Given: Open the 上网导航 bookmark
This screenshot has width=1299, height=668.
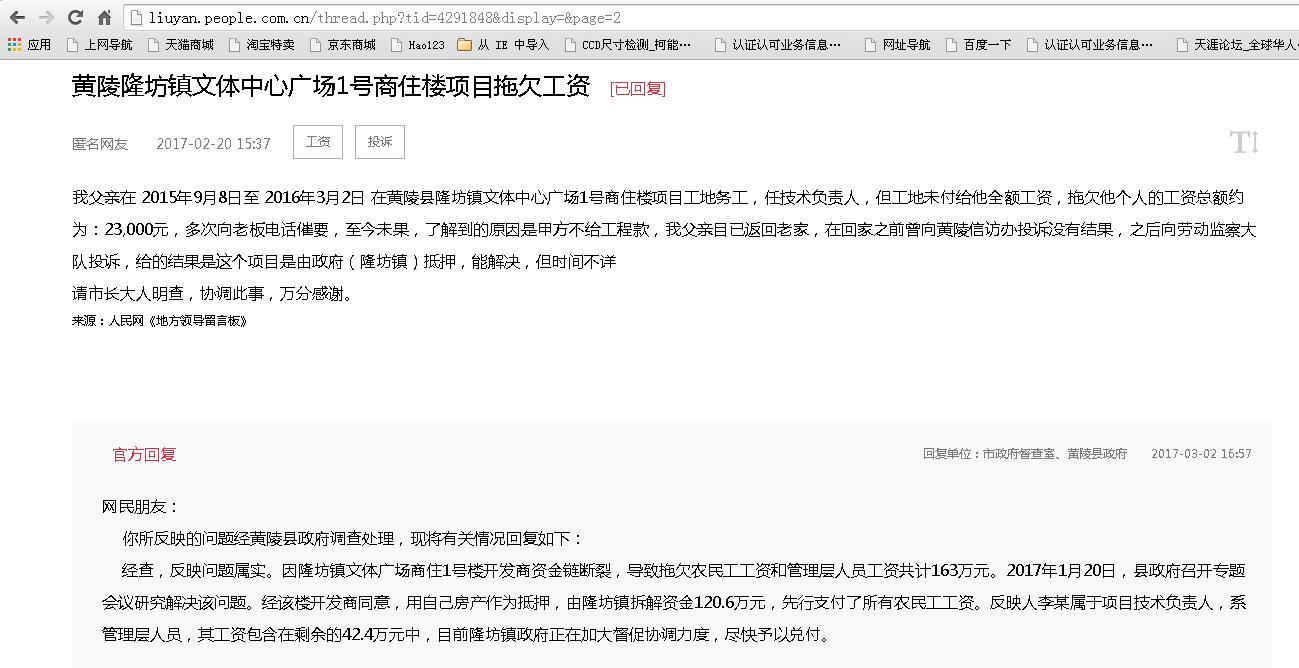Looking at the screenshot, I should (99, 45).
